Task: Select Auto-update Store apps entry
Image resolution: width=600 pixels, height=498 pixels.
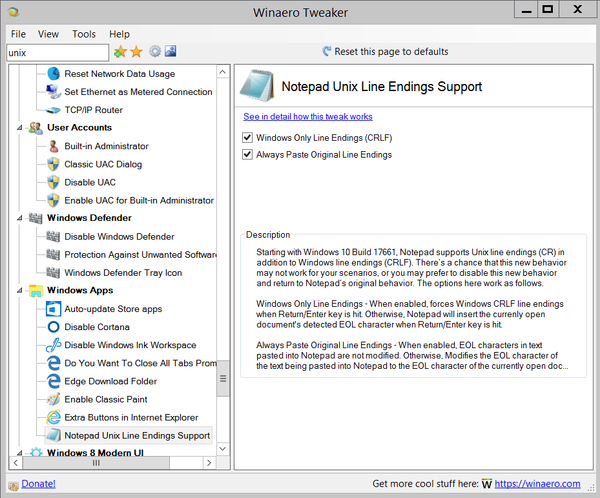Action: click(113, 309)
